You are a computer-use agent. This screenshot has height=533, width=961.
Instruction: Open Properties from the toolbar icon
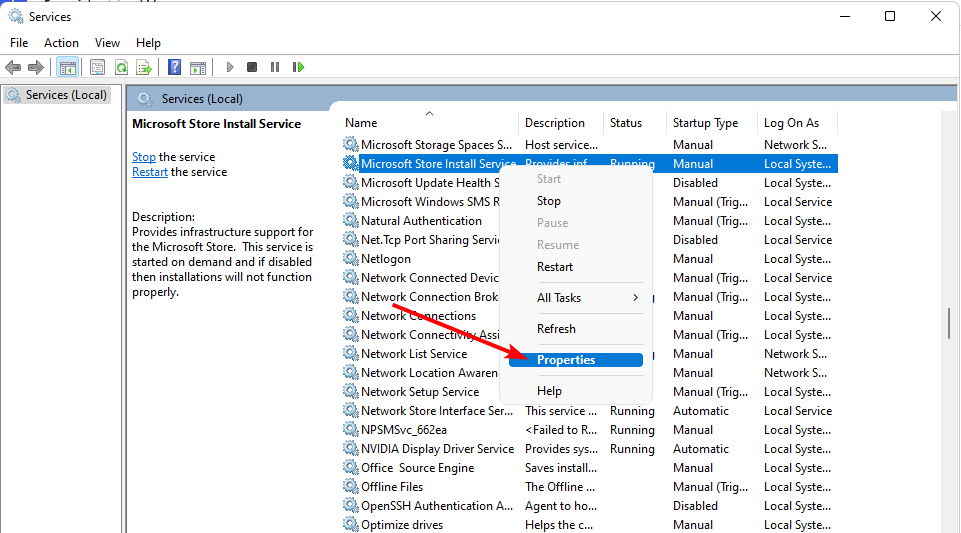[x=97, y=67]
